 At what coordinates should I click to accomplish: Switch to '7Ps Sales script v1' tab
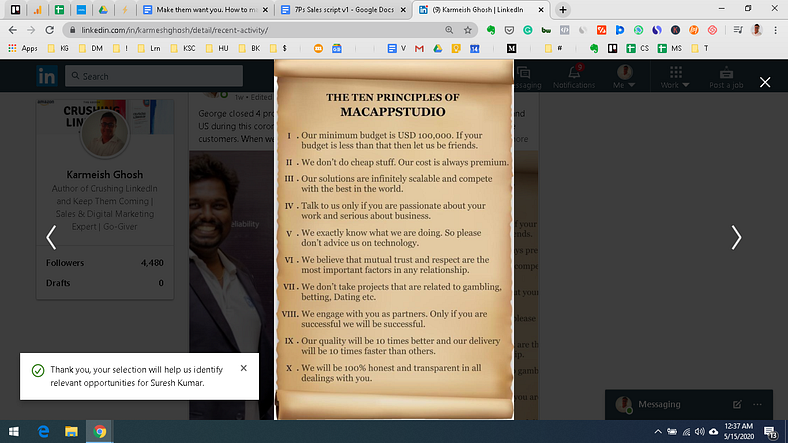point(344,10)
